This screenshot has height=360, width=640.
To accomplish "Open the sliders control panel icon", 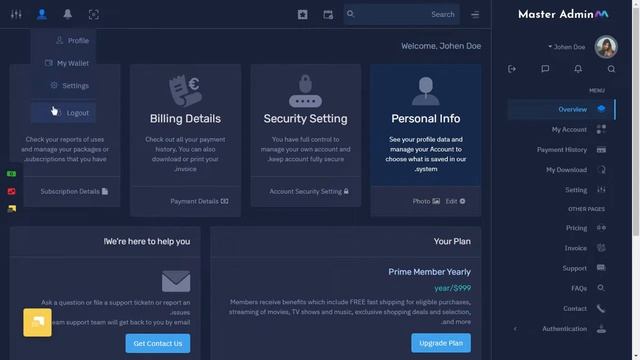I will 16,15.
